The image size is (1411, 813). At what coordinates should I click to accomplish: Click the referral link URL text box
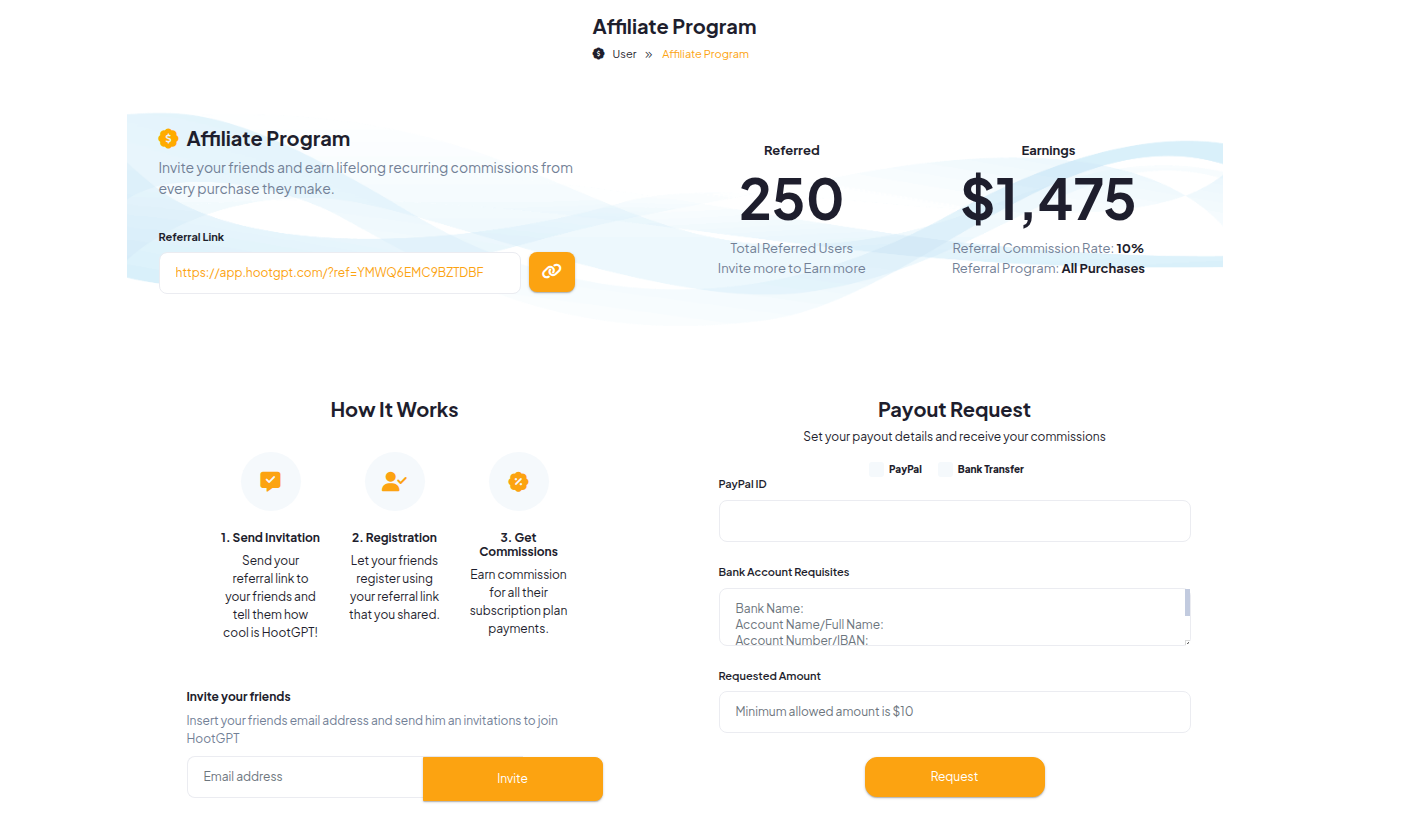point(340,271)
